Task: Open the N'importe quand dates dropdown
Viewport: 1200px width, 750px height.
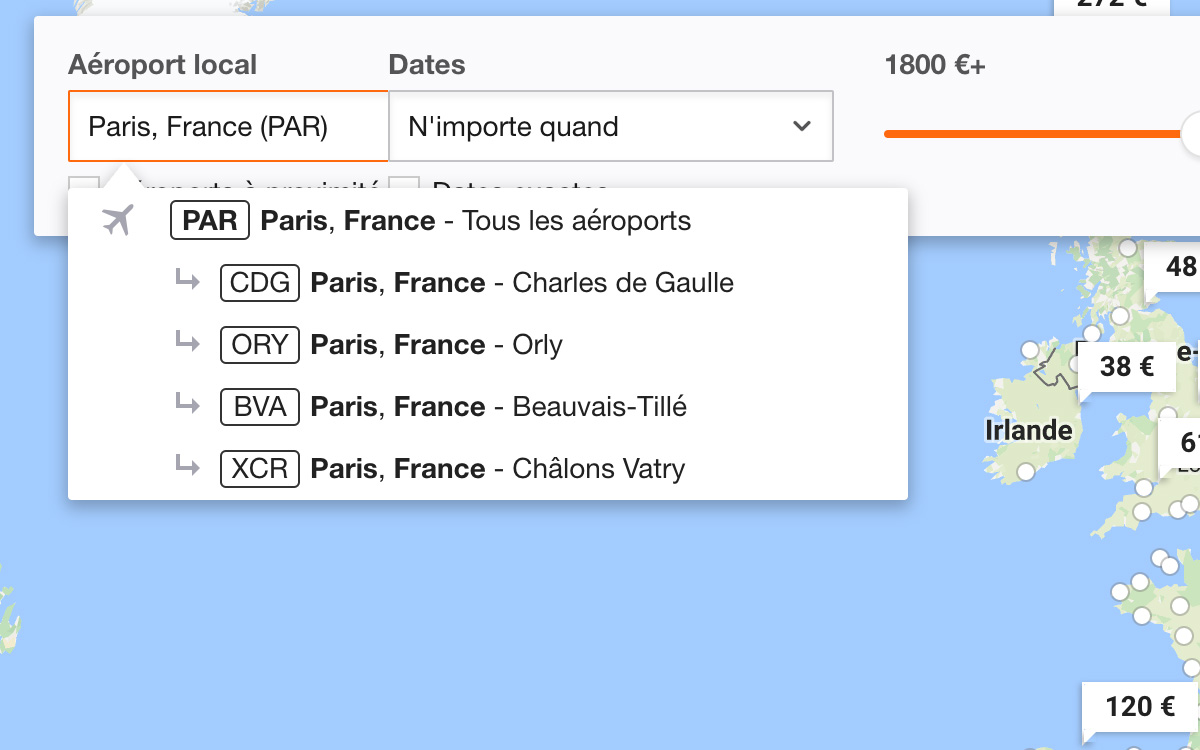Action: [610, 126]
